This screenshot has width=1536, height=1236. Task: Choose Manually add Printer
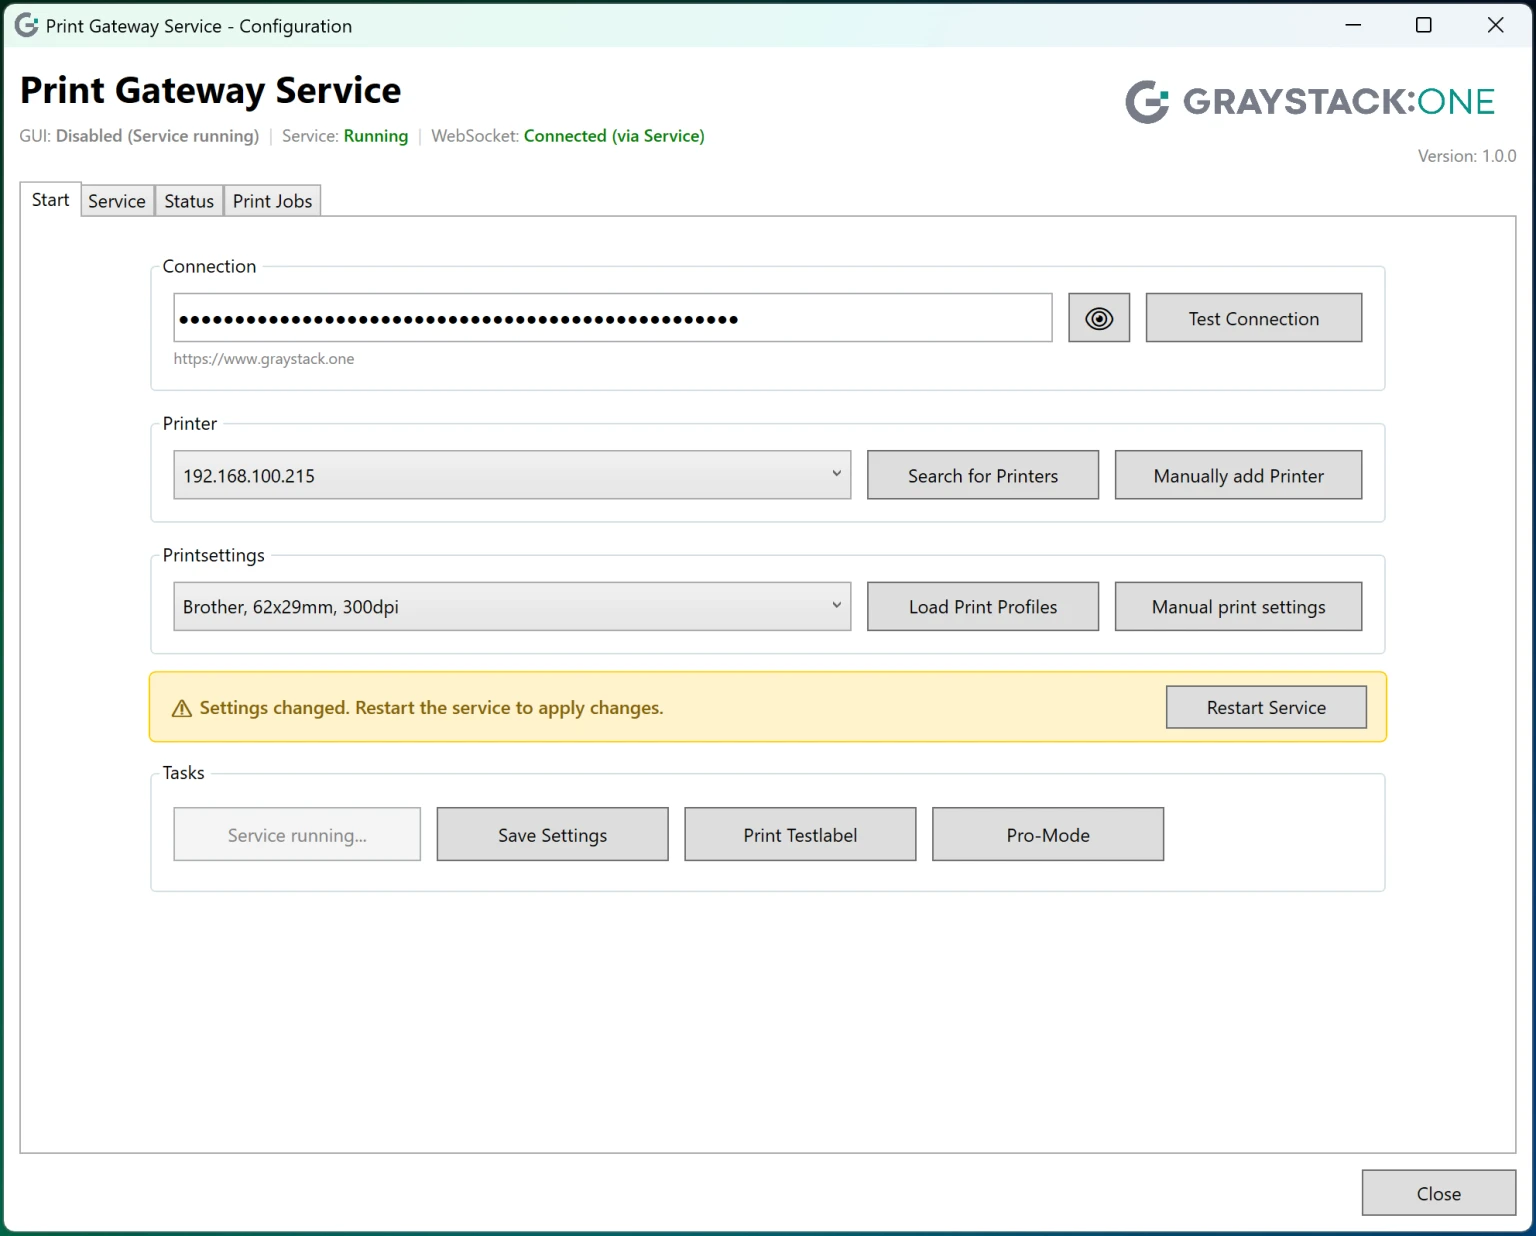click(1238, 475)
